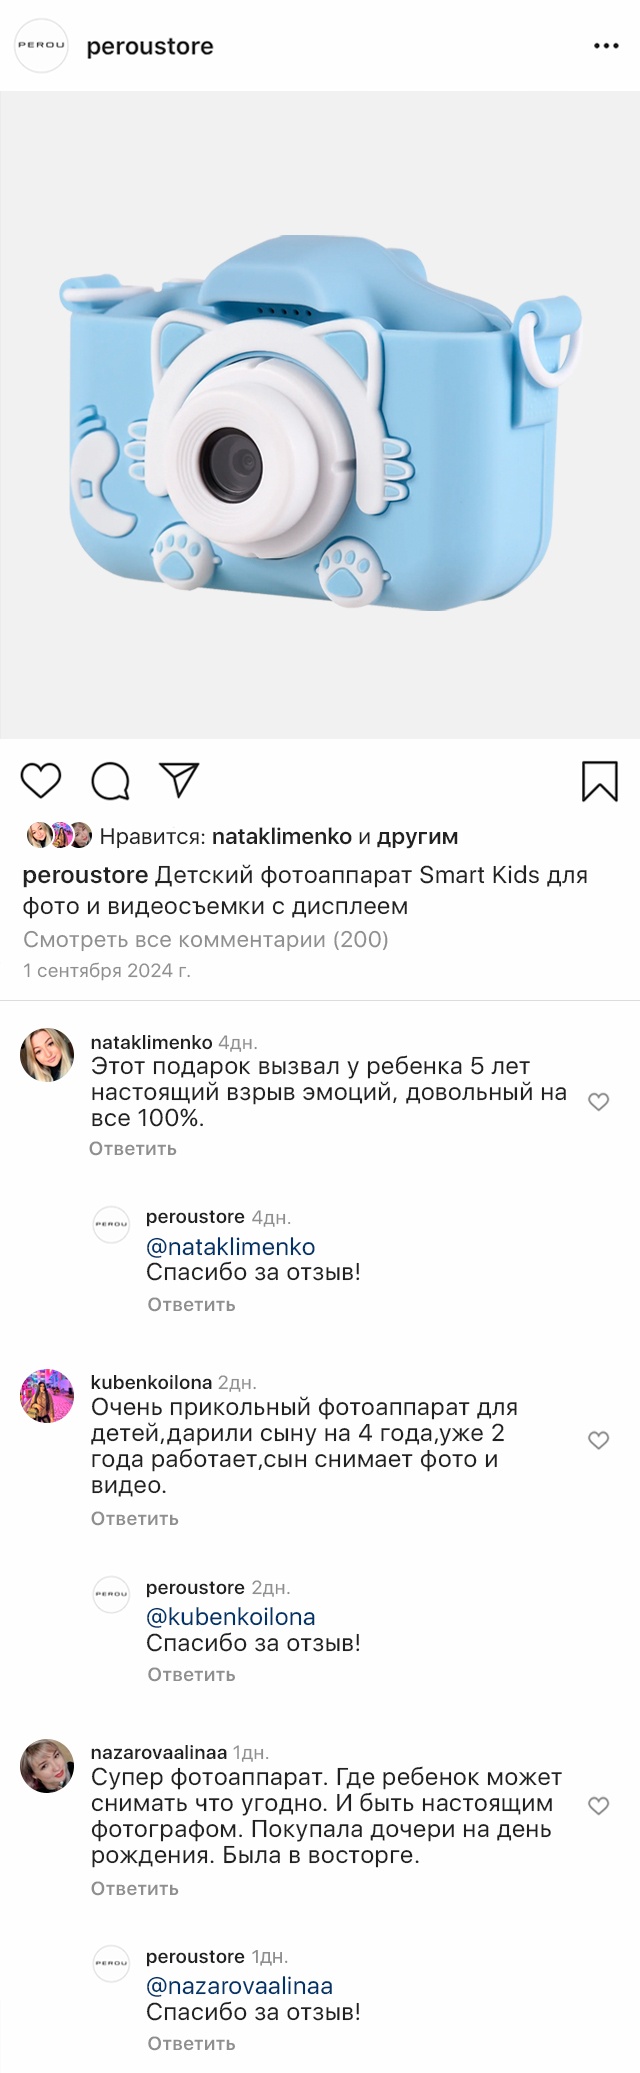Open @nazarovaalinaa mention link
The image size is (640, 2073).
point(240,1986)
